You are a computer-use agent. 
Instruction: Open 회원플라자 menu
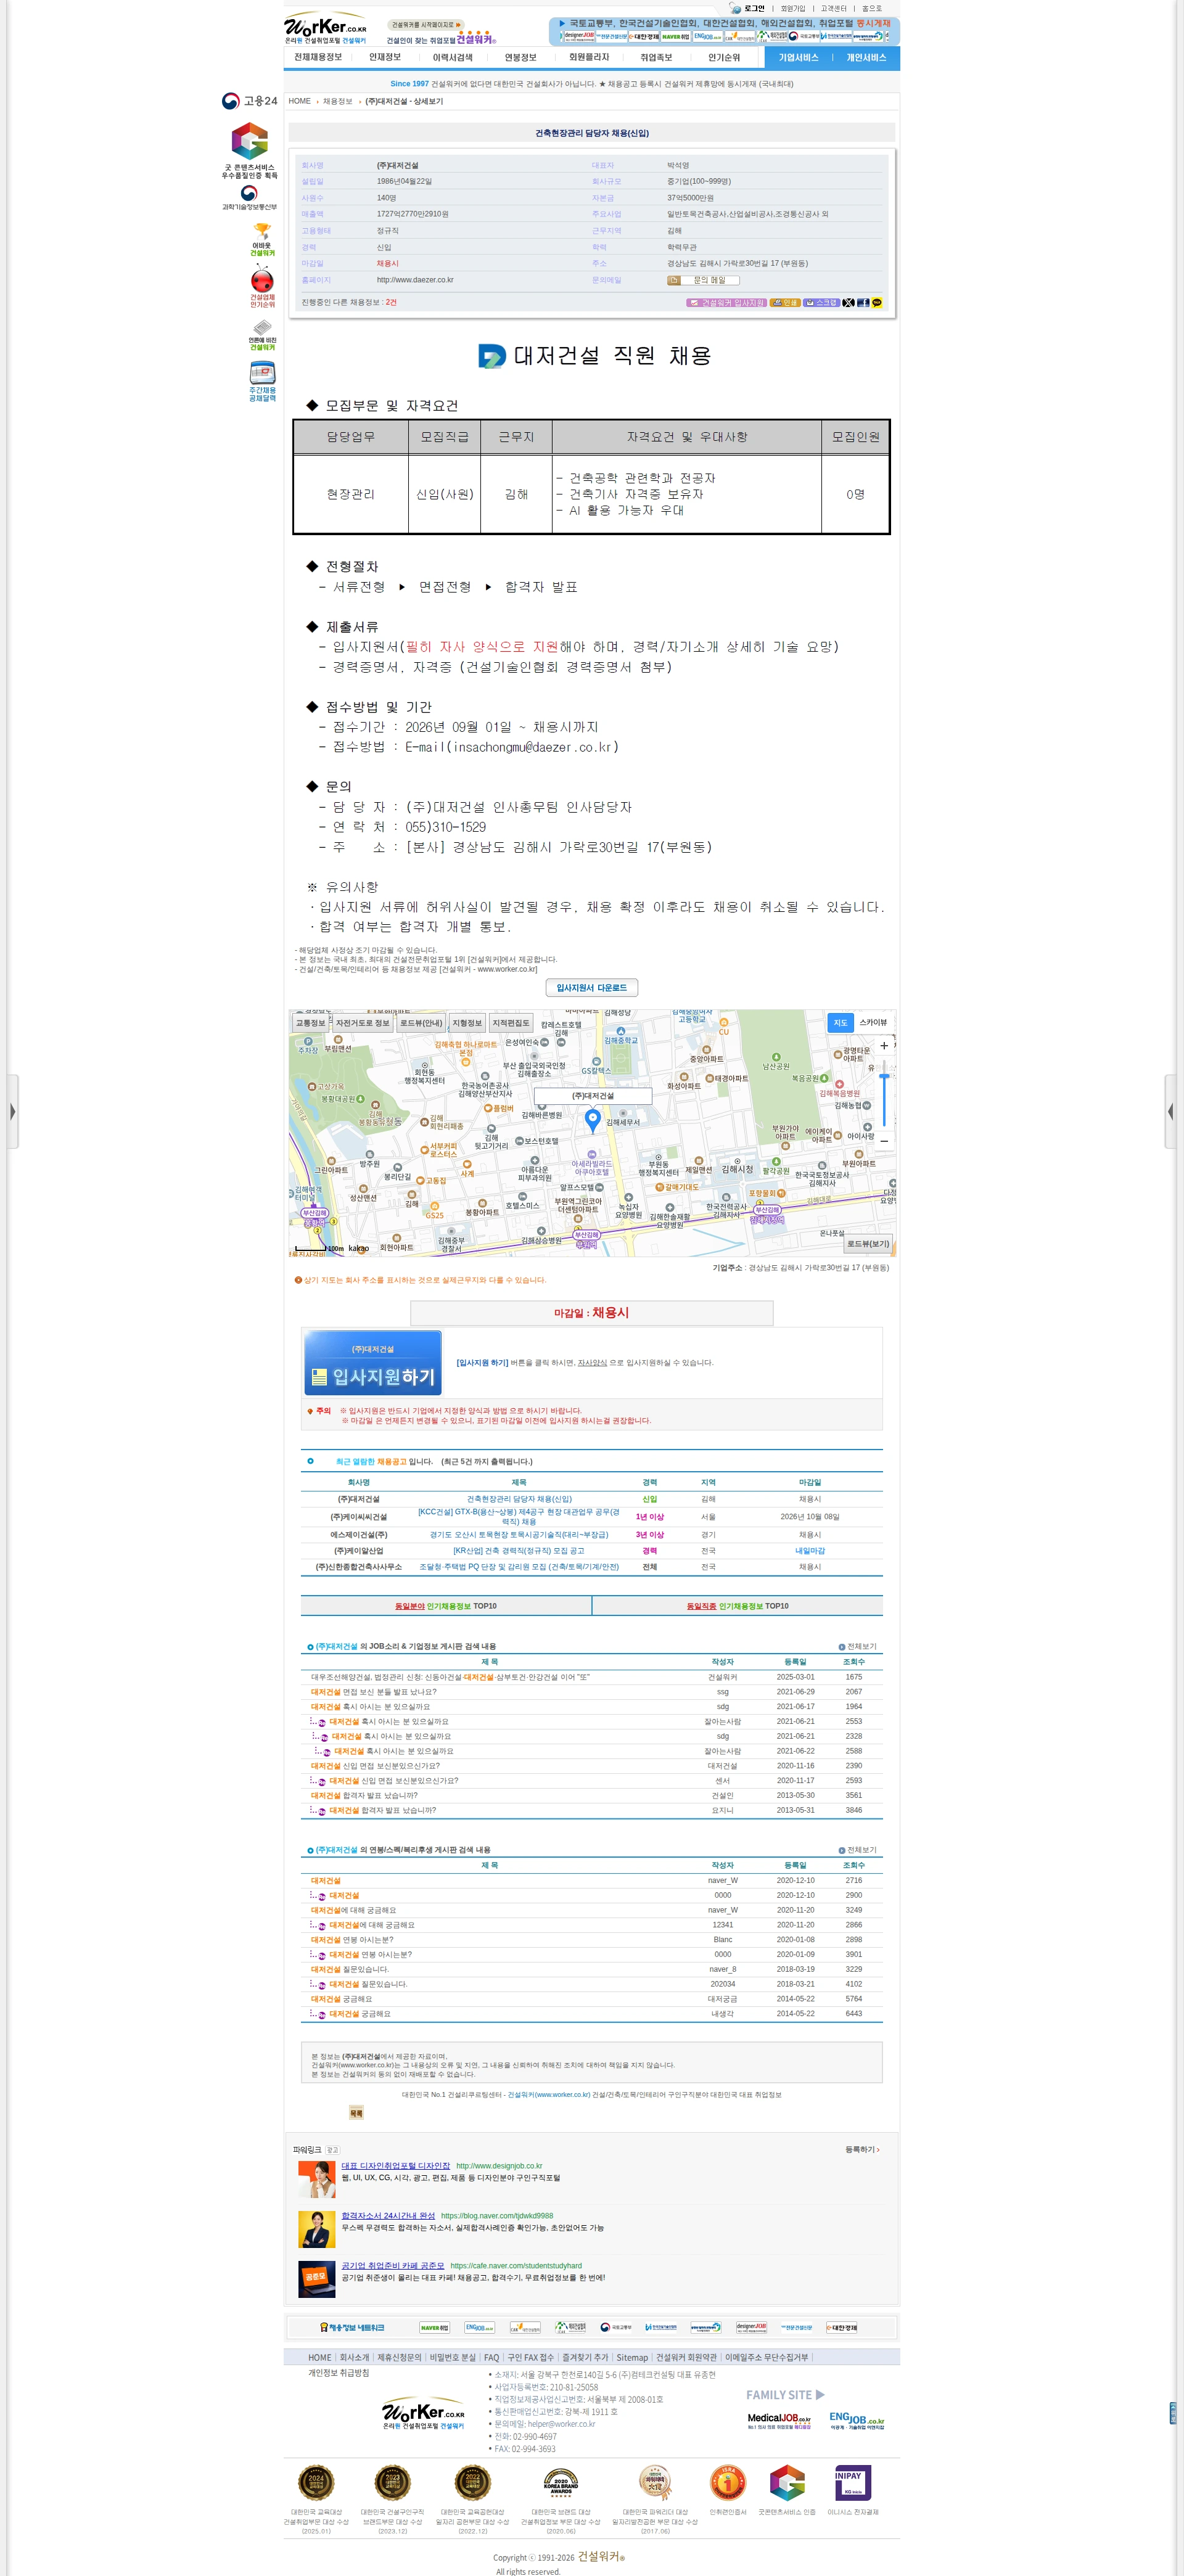[589, 58]
